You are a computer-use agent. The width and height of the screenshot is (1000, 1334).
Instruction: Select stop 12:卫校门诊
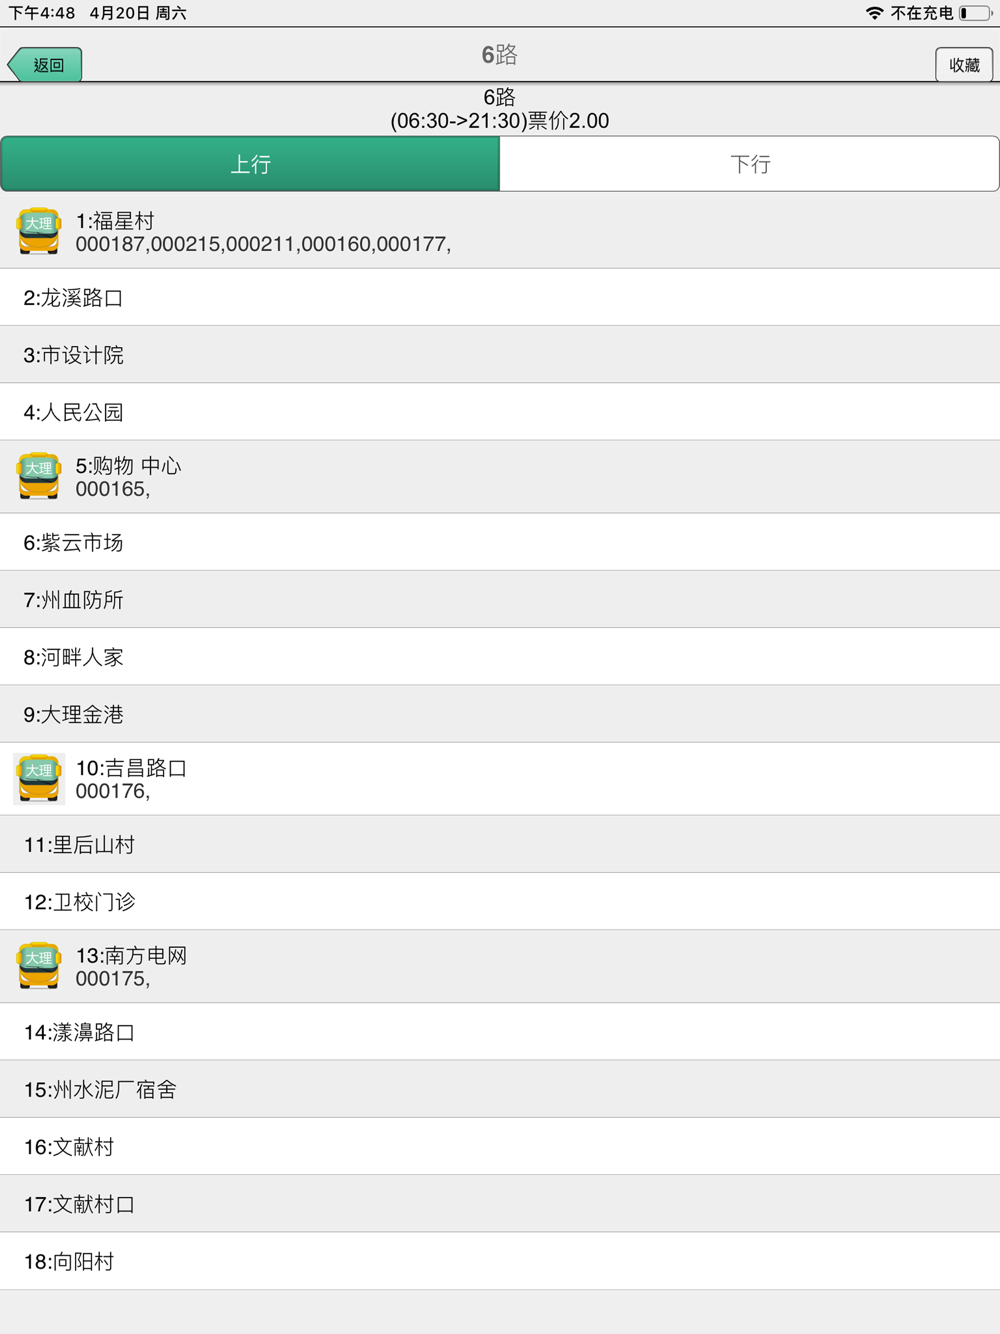[500, 902]
